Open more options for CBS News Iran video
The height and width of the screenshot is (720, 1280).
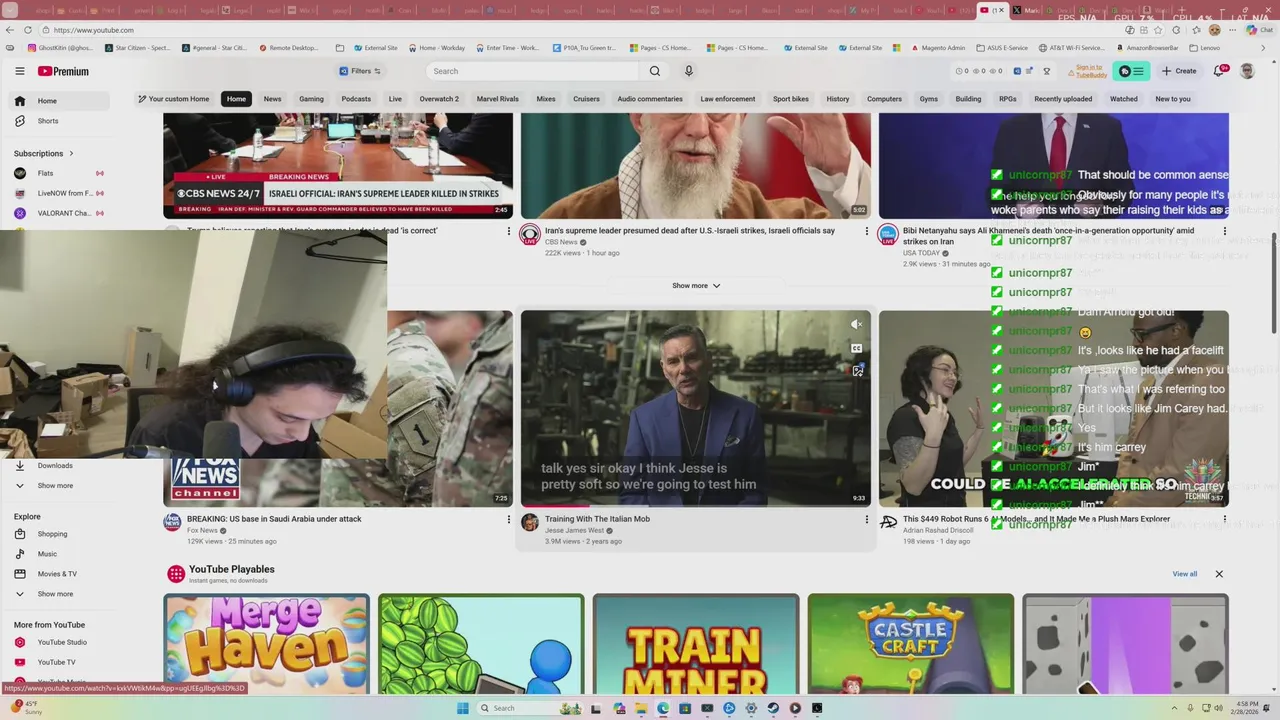pyautogui.click(x=867, y=231)
